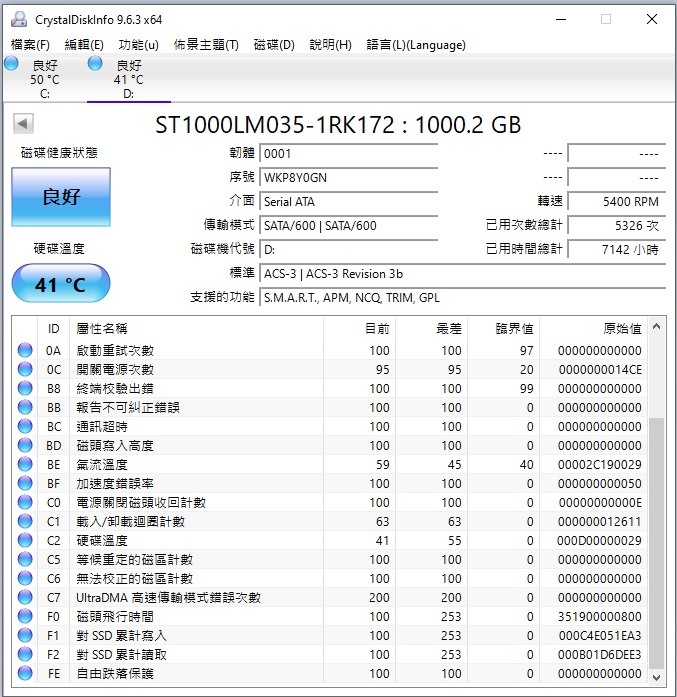Click the status orb in row BD

click(25, 445)
